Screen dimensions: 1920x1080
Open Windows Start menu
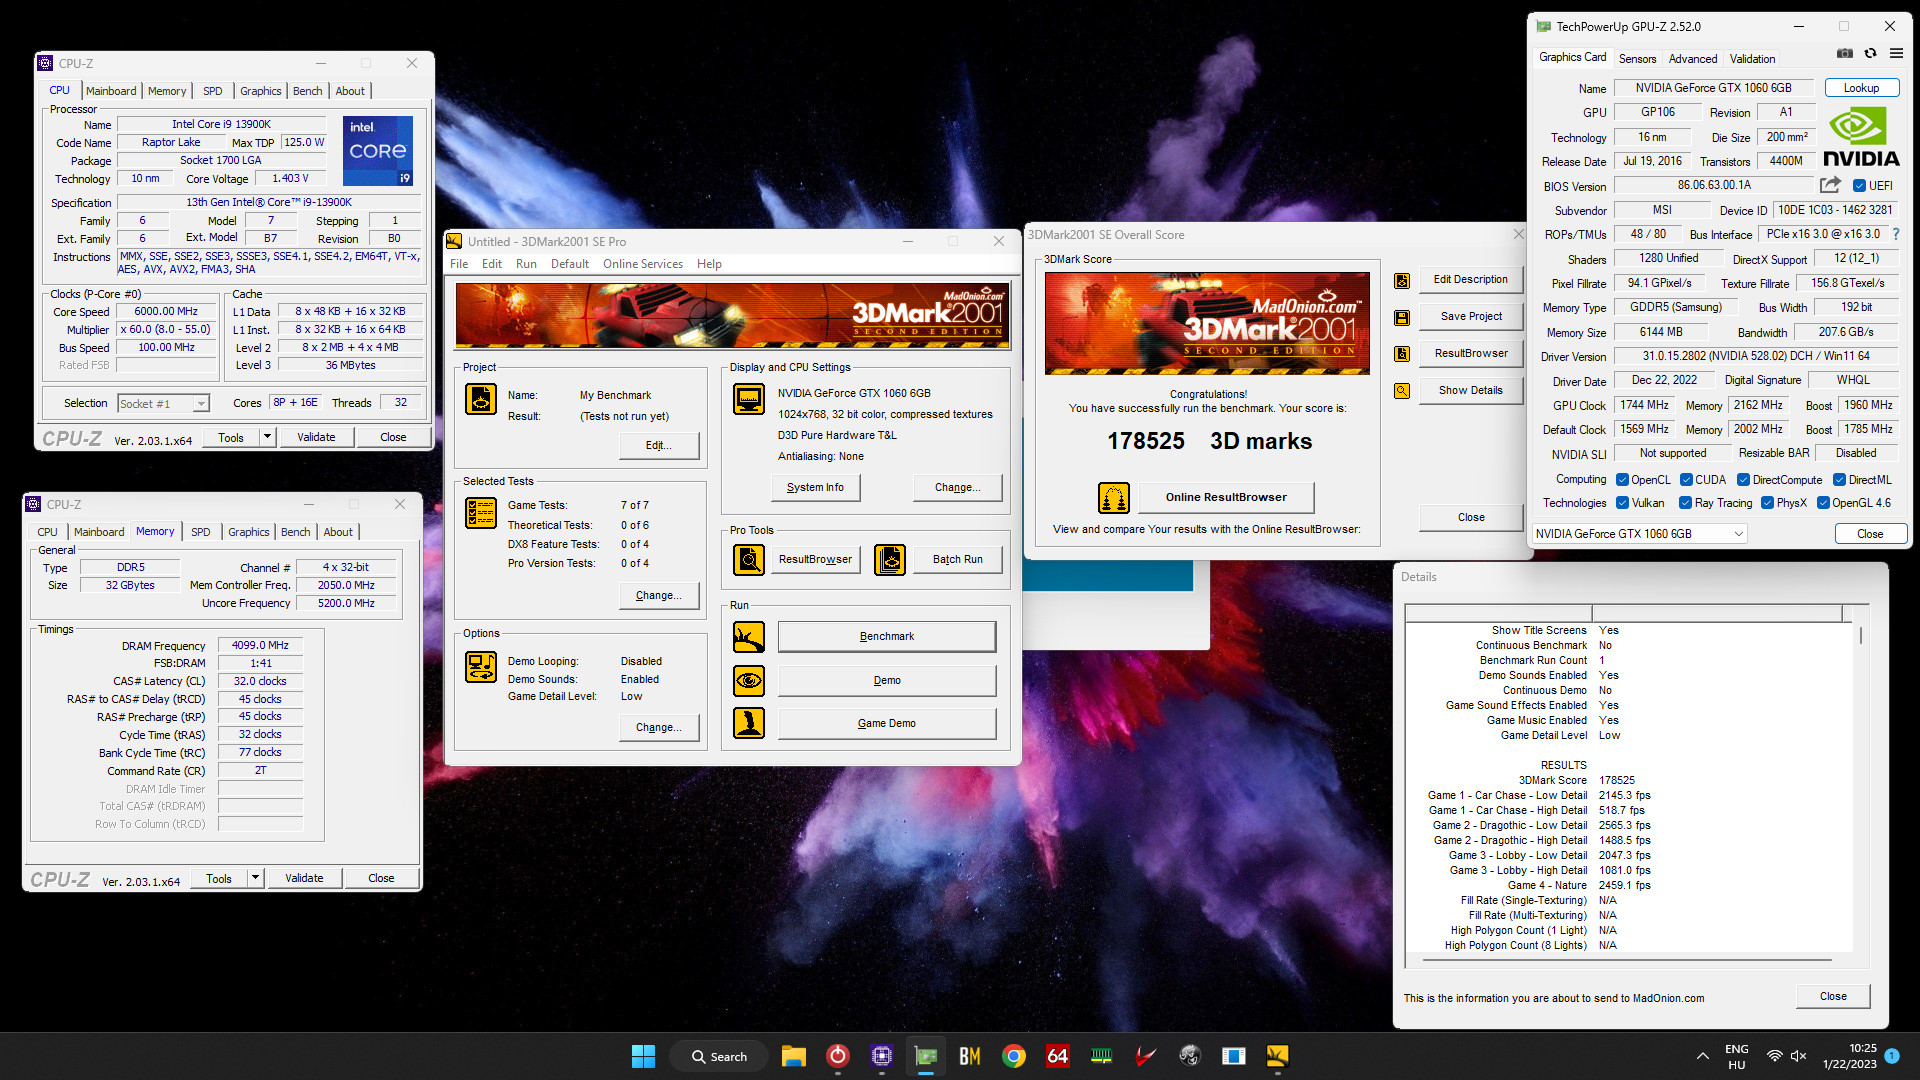(x=643, y=1056)
